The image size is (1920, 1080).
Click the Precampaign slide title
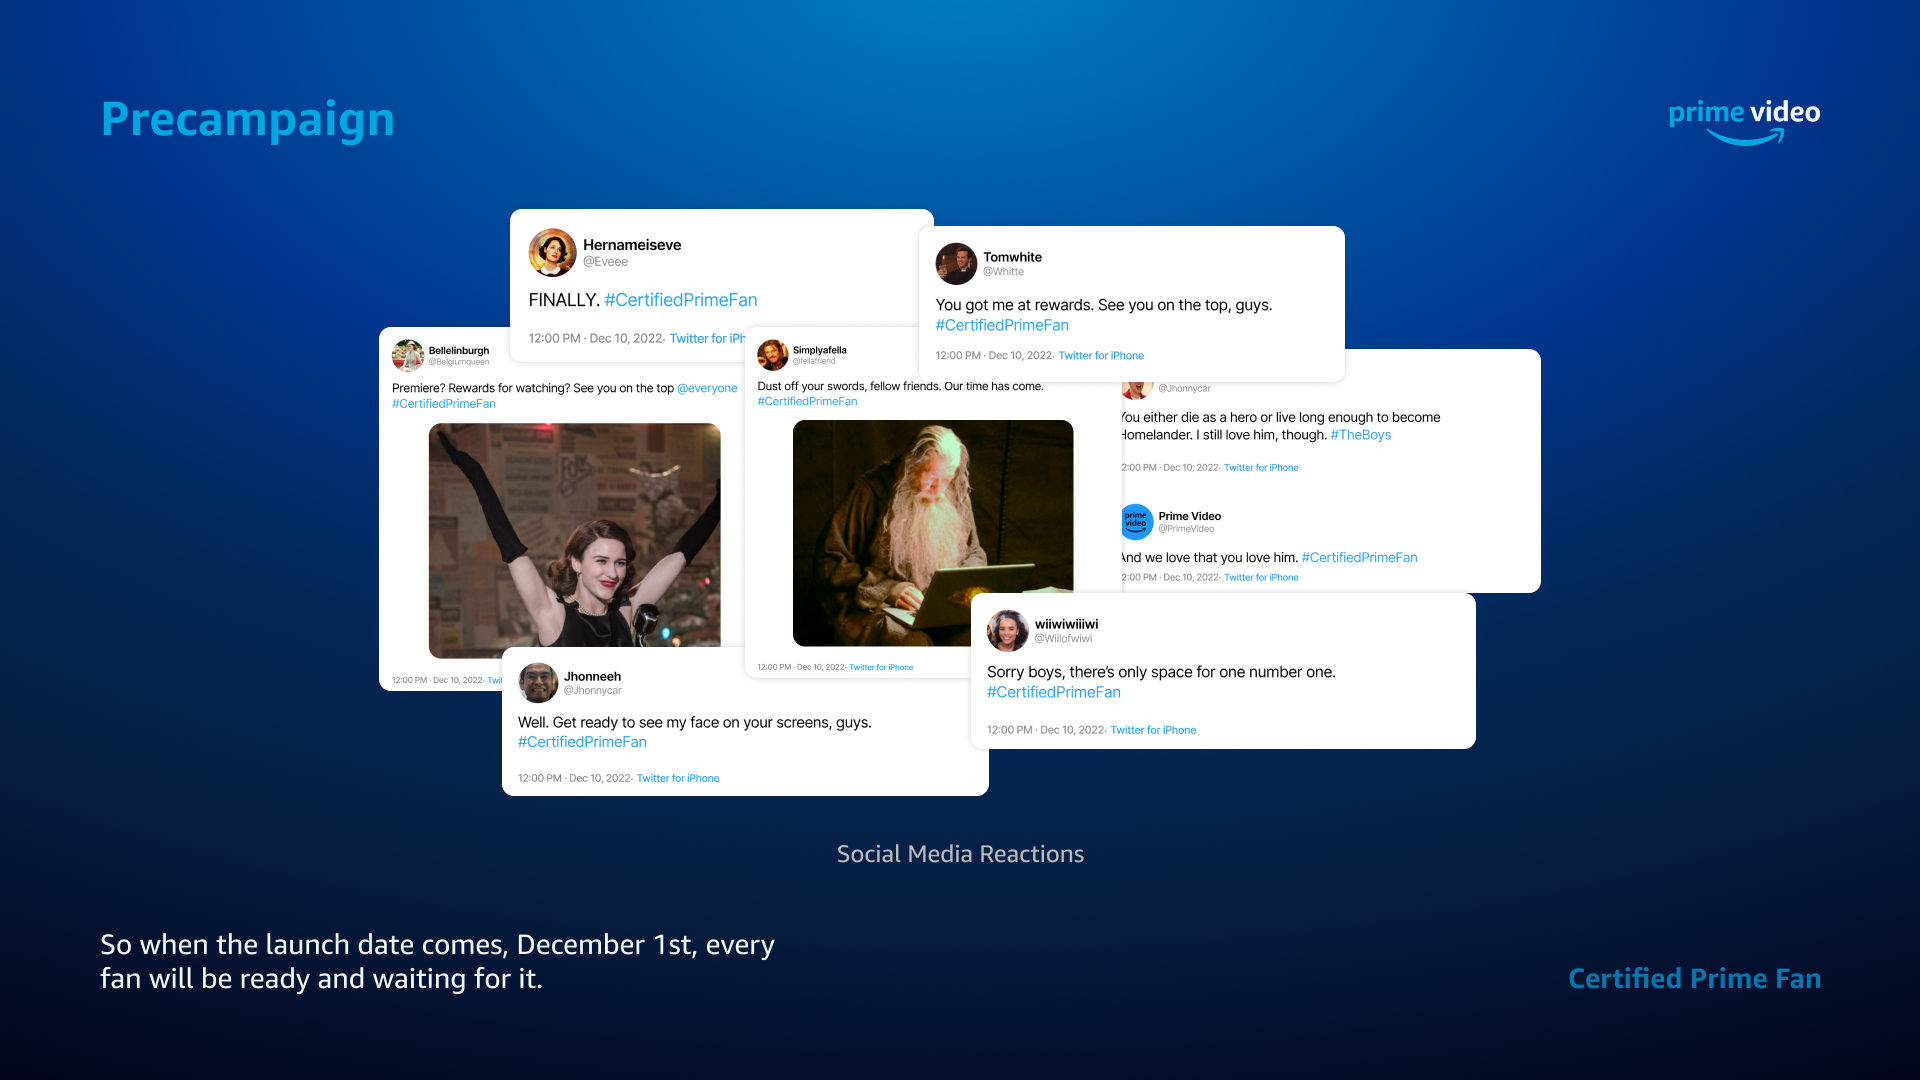pyautogui.click(x=248, y=120)
